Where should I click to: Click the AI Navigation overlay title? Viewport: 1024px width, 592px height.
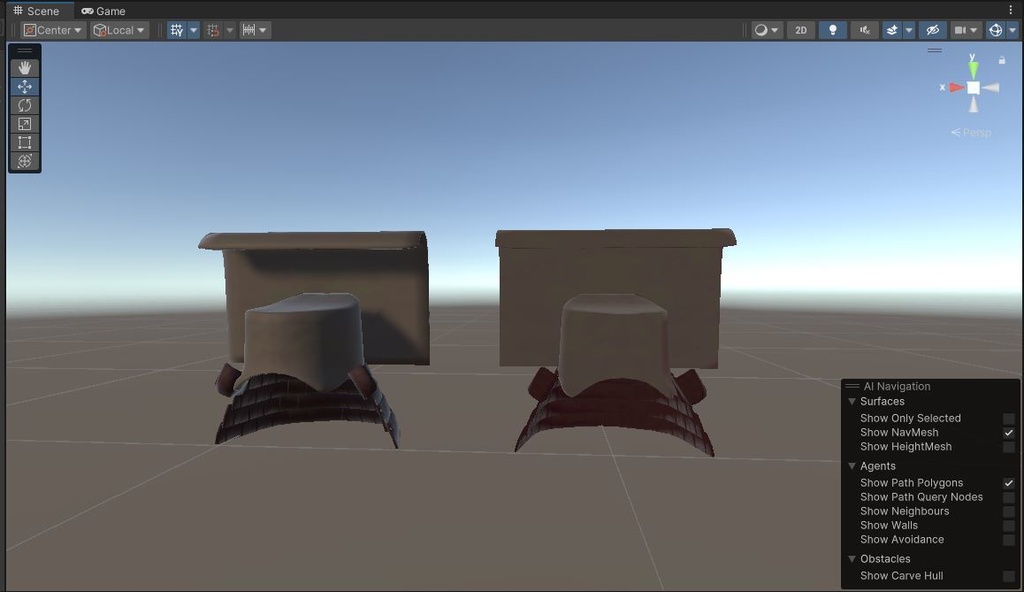897,386
